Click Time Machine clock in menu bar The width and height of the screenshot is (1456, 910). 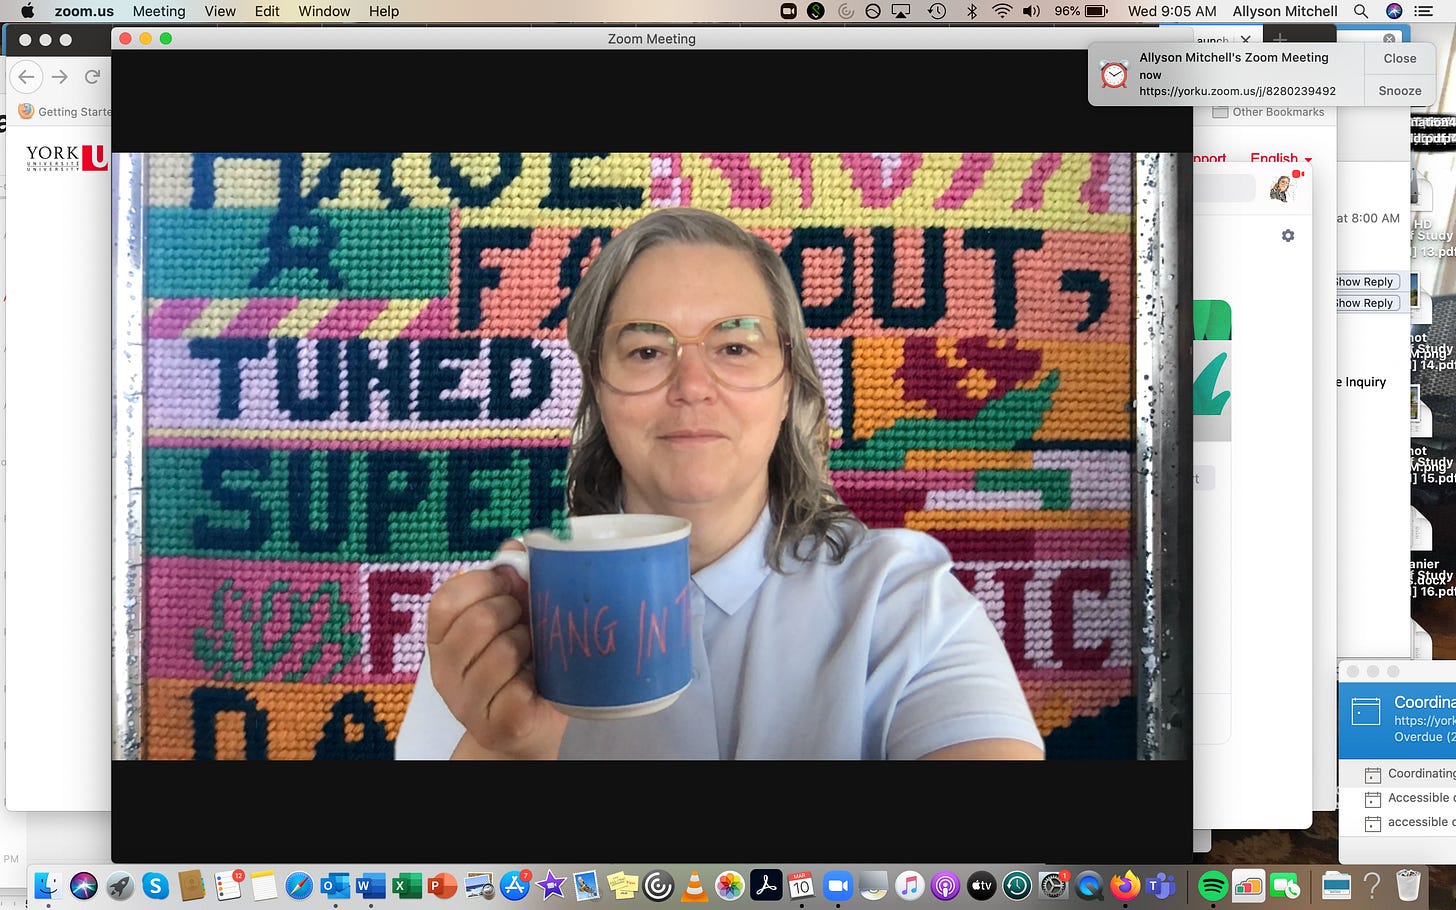coord(937,11)
